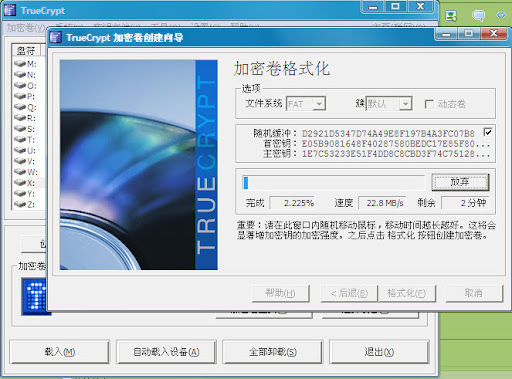The height and width of the screenshot is (379, 512).
Task: Click the 全部卸载(S) dismount all button
Action: tap(273, 352)
